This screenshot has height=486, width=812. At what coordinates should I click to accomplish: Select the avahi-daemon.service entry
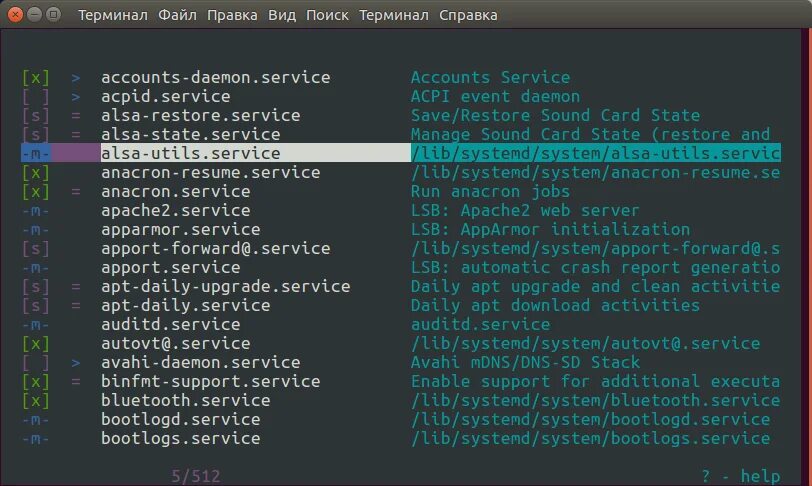200,363
